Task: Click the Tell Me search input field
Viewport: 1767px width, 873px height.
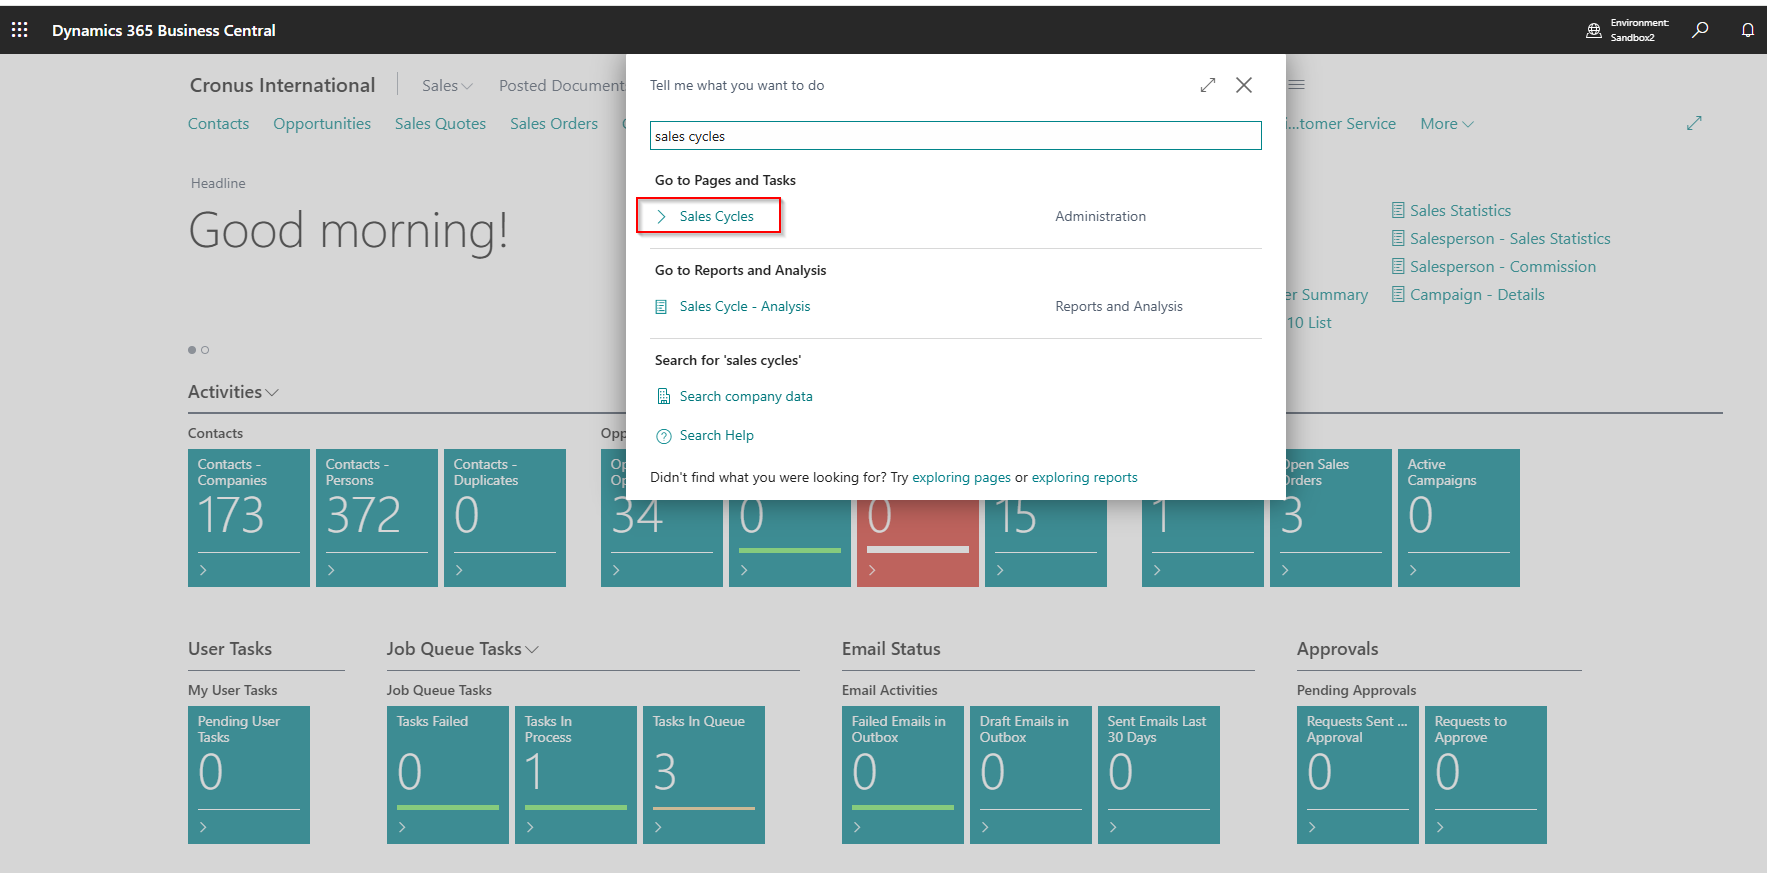Action: point(955,136)
